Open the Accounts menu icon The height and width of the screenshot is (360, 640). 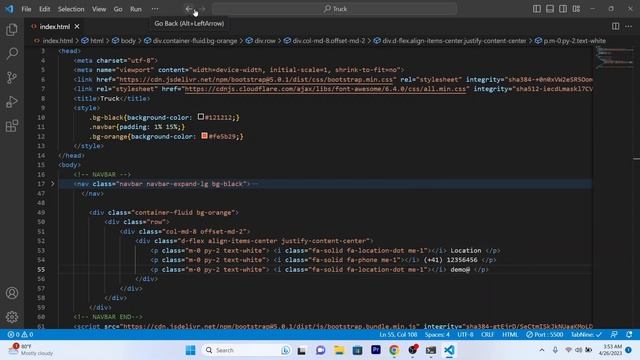pos(12,293)
